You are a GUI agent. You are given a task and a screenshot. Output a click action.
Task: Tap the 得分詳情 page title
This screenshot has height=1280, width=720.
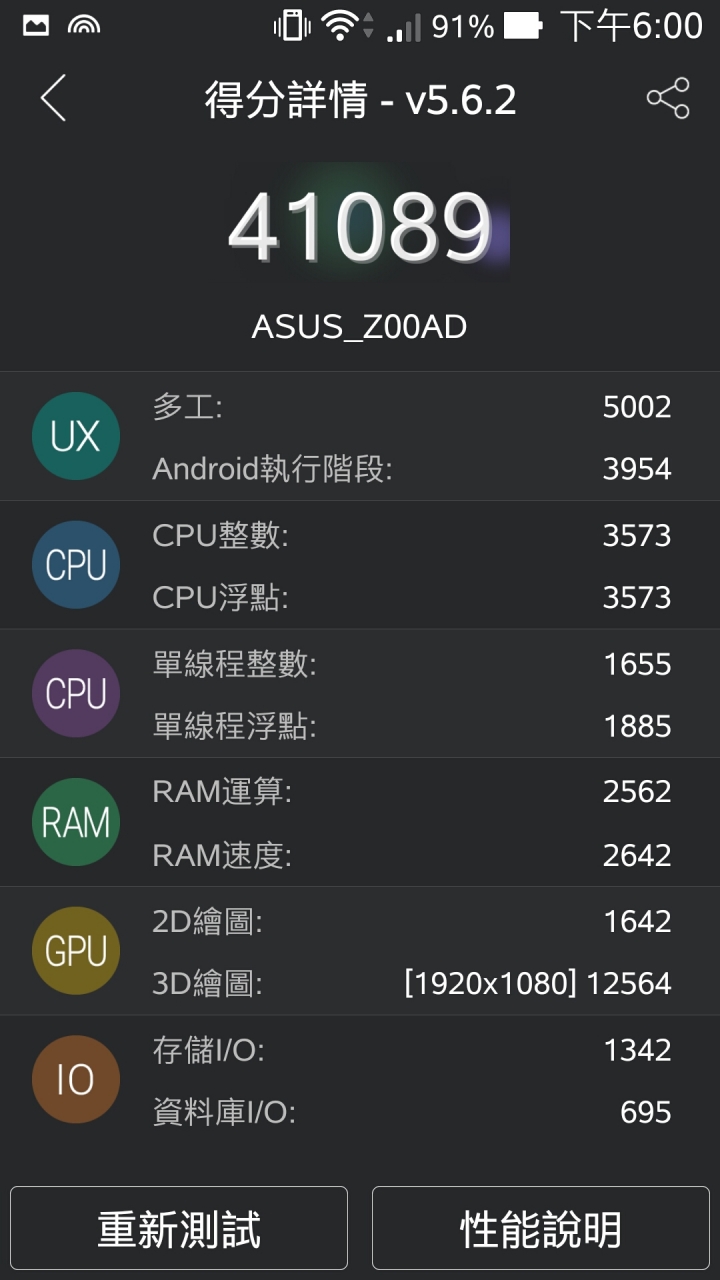[286, 100]
